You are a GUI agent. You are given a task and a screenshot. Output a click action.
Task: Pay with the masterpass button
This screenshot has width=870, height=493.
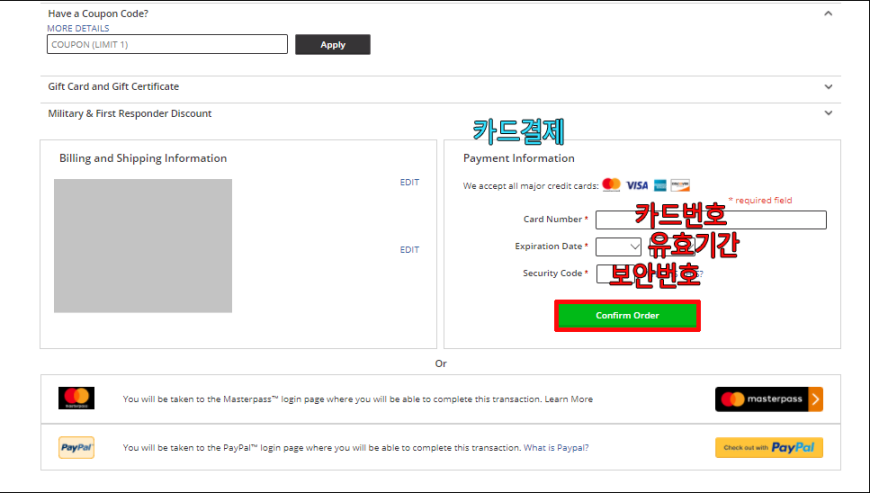[x=769, y=399]
